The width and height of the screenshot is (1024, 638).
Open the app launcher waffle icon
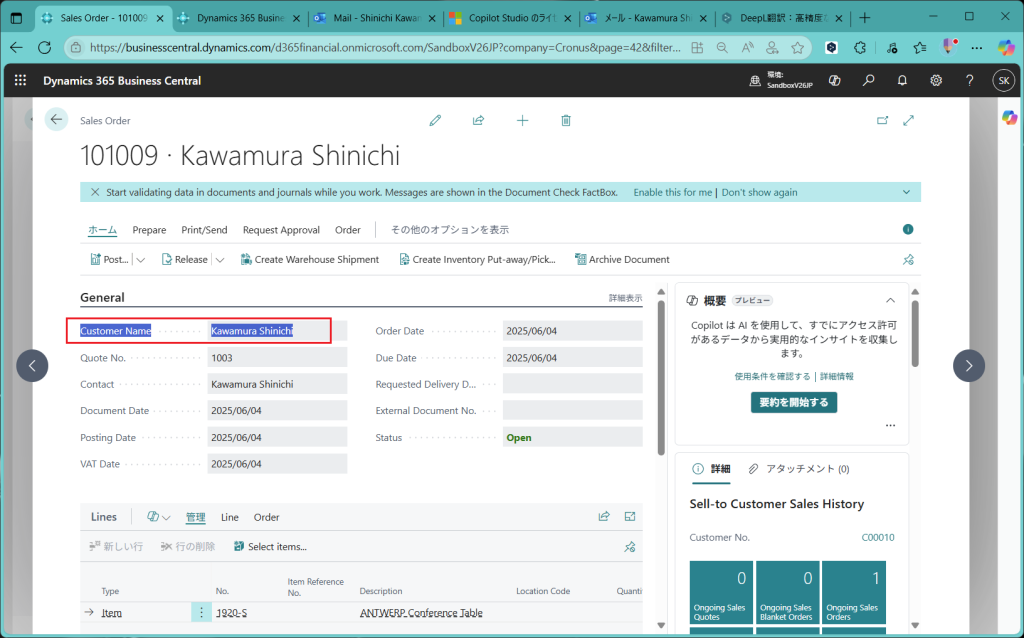[20, 80]
